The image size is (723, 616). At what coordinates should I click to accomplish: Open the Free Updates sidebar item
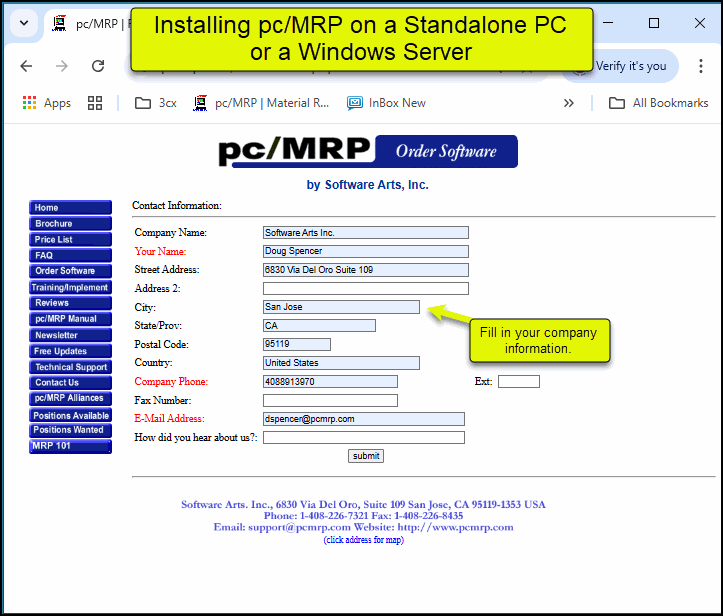[x=71, y=351]
